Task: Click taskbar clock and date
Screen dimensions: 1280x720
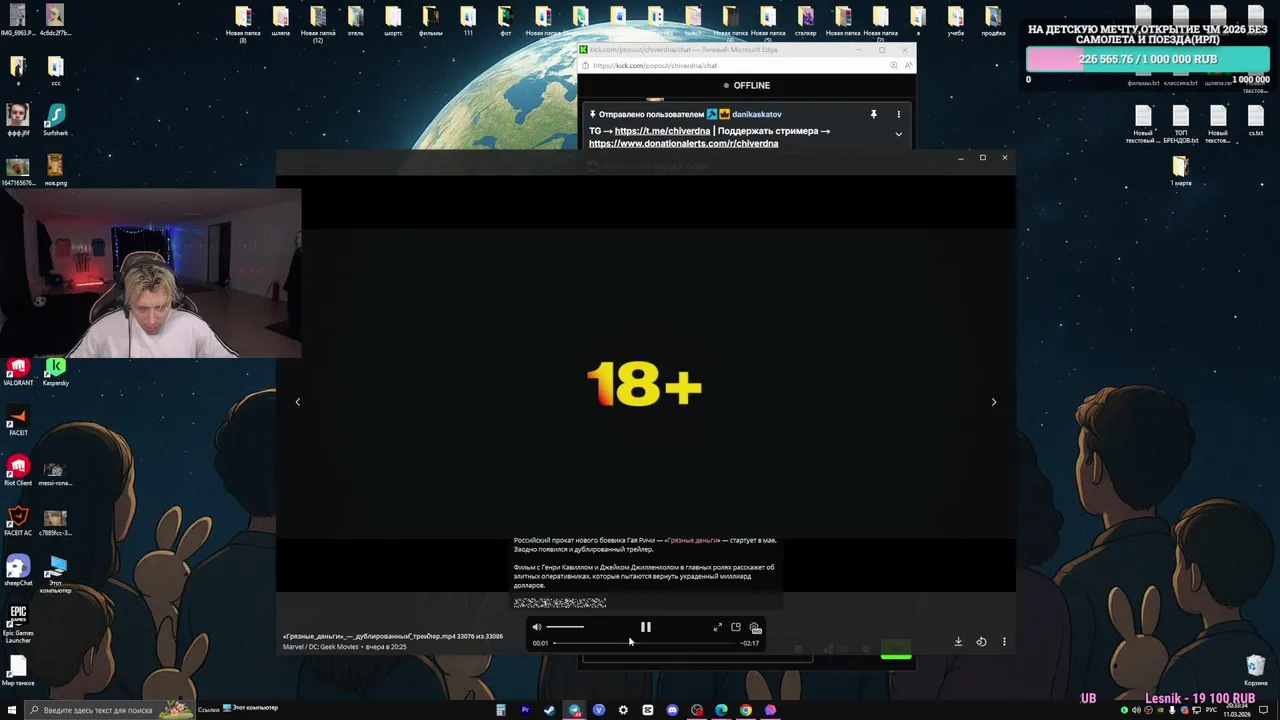Action: click(1236, 710)
